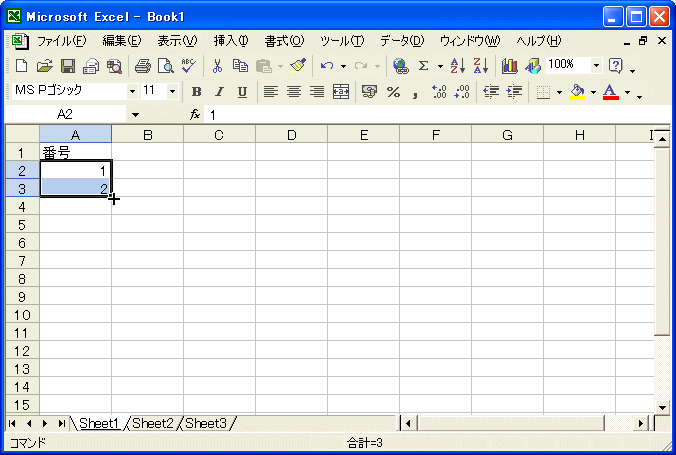Jump to first sheet tab arrow
Image resolution: width=676 pixels, height=455 pixels.
pos(12,424)
